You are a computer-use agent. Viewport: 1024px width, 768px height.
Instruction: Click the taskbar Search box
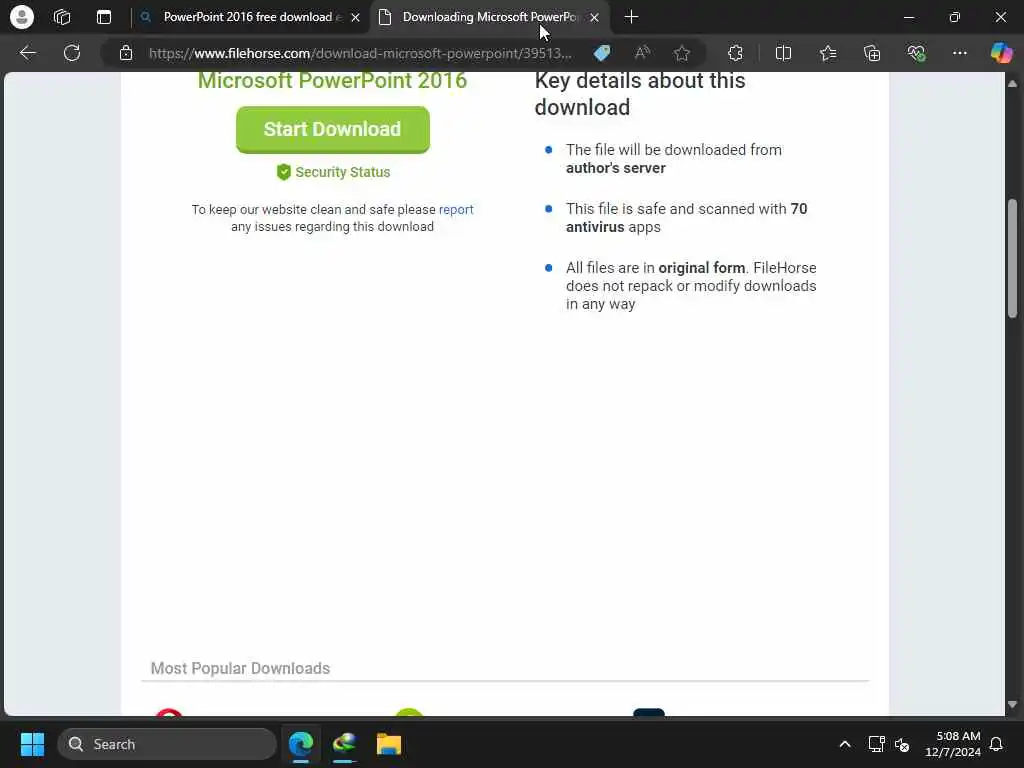pyautogui.click(x=167, y=744)
